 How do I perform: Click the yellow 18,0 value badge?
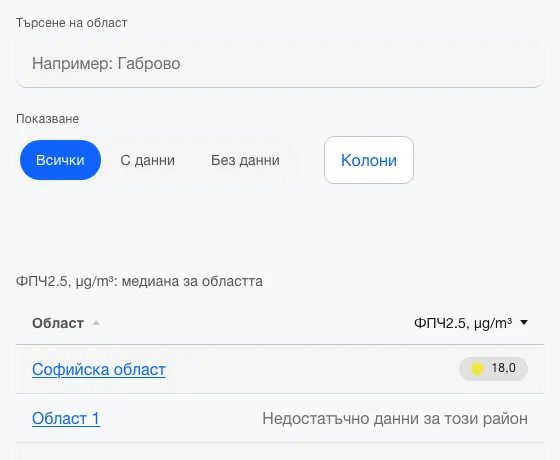pos(493,369)
